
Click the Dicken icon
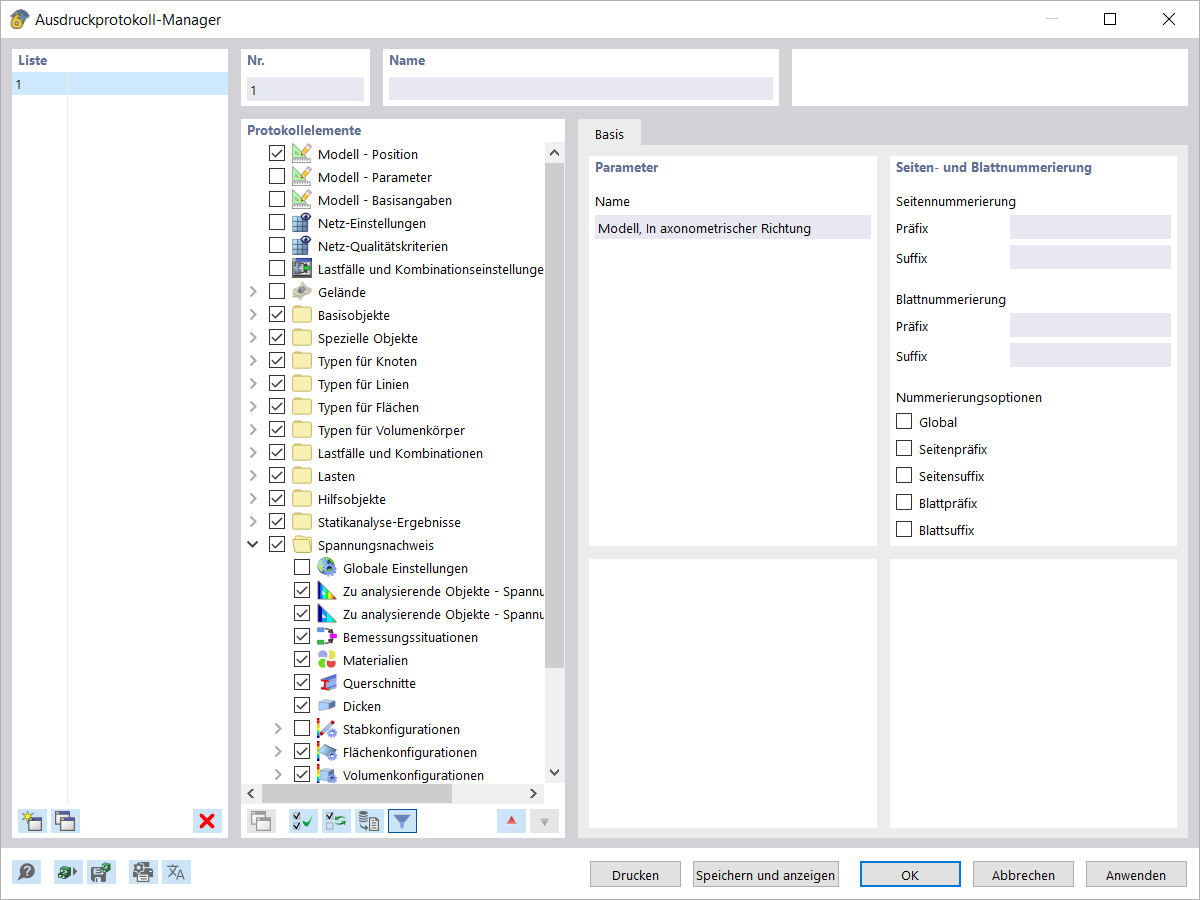tap(327, 706)
